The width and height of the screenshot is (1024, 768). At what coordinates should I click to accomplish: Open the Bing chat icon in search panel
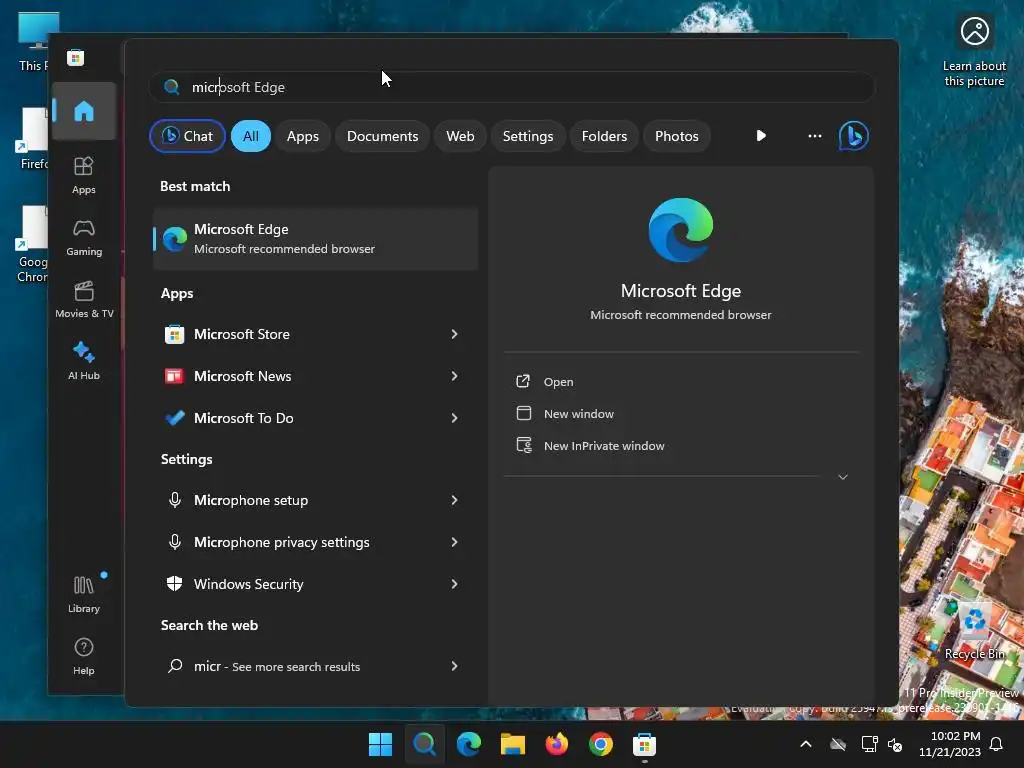tap(853, 136)
